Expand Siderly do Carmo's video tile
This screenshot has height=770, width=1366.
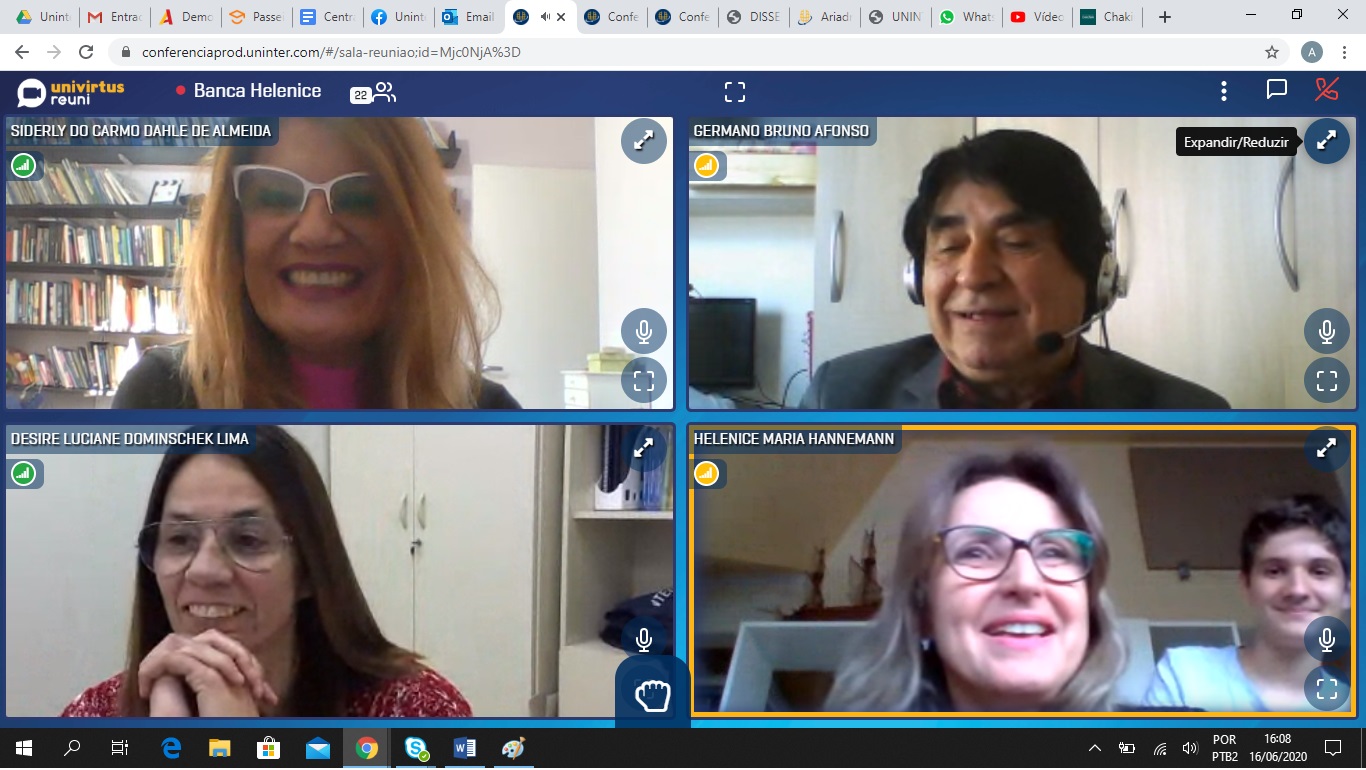pos(643,141)
